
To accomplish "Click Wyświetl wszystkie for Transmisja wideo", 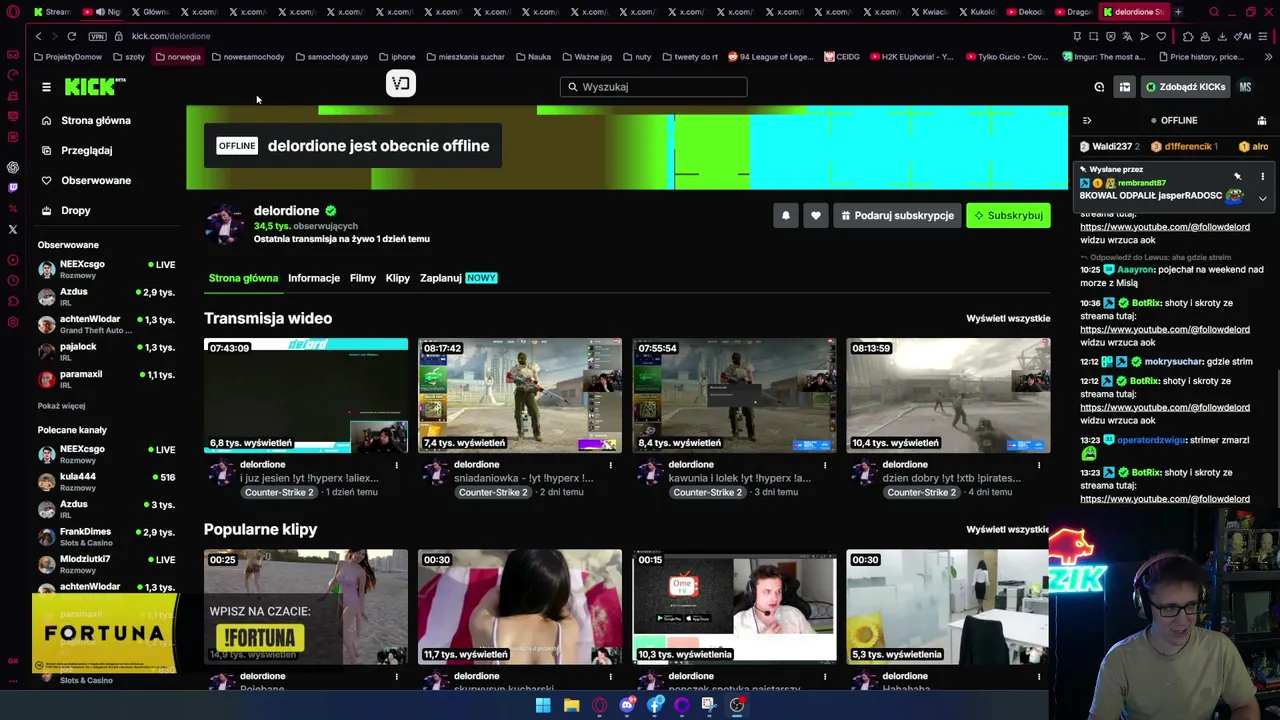I will coord(1008,318).
